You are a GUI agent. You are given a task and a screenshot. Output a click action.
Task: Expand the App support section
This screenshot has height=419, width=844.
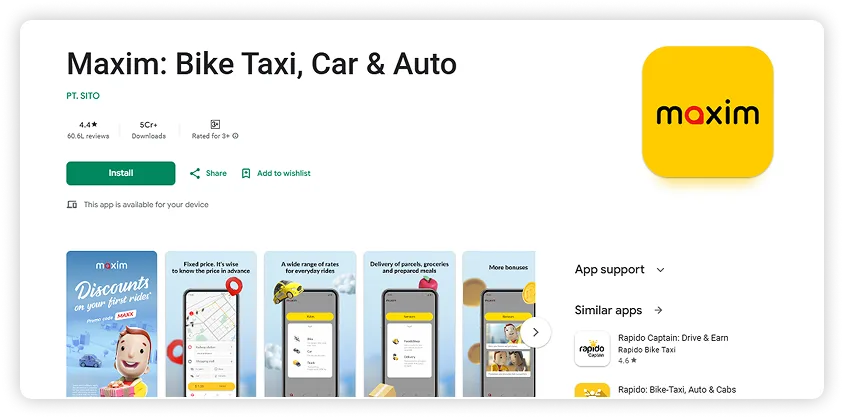tap(660, 270)
